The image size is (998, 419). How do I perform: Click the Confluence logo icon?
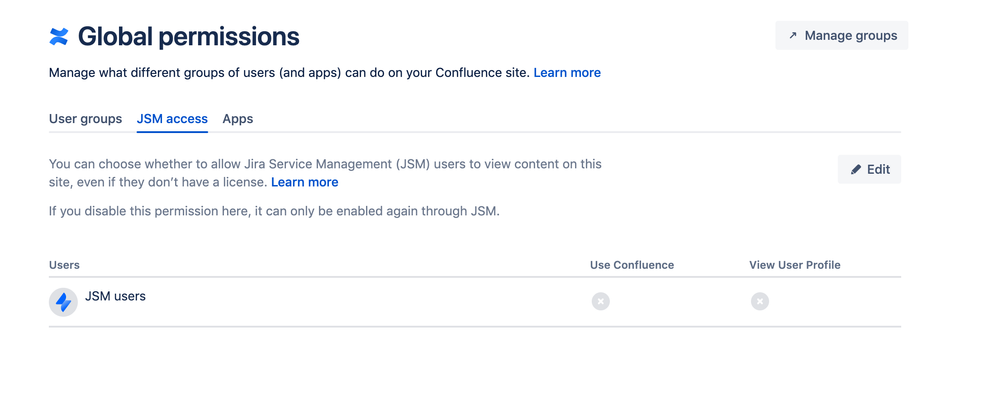point(59,37)
